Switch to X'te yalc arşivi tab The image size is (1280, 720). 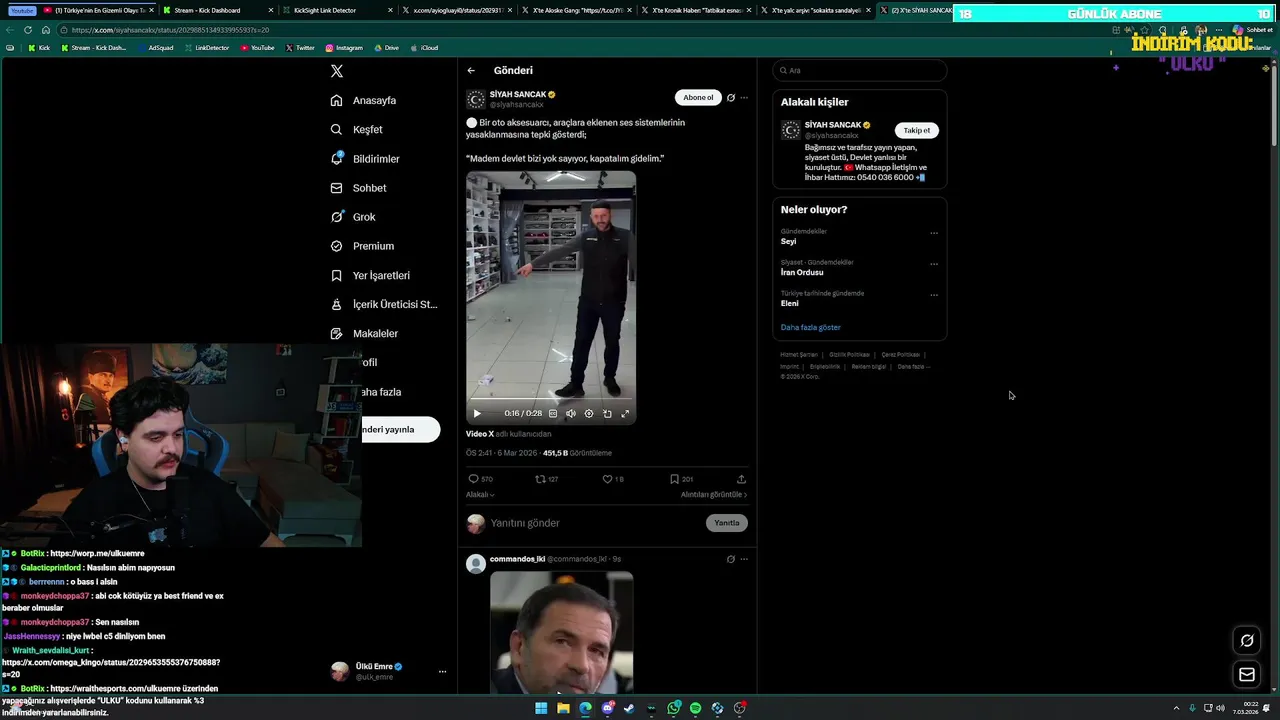[818, 10]
